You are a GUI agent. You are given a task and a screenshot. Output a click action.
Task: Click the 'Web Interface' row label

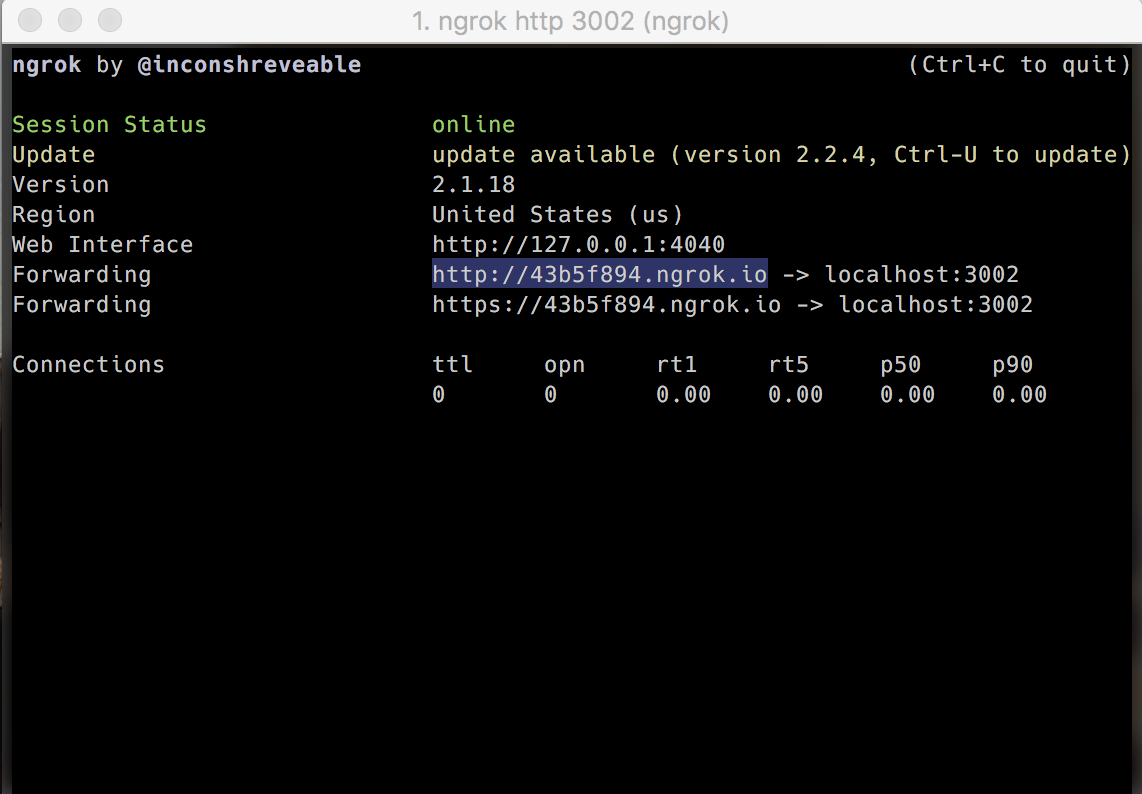tap(103, 244)
